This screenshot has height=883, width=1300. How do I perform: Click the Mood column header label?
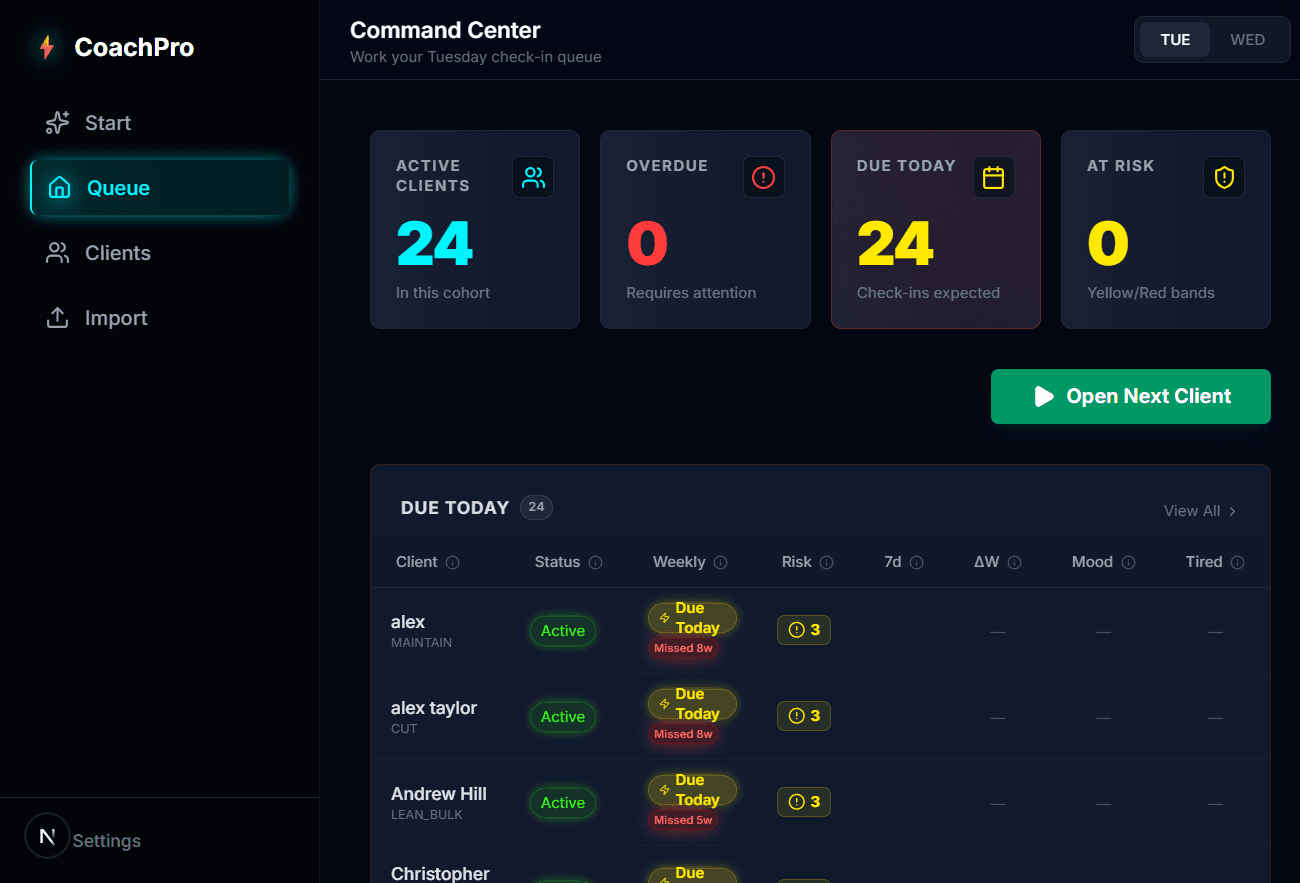point(1092,562)
